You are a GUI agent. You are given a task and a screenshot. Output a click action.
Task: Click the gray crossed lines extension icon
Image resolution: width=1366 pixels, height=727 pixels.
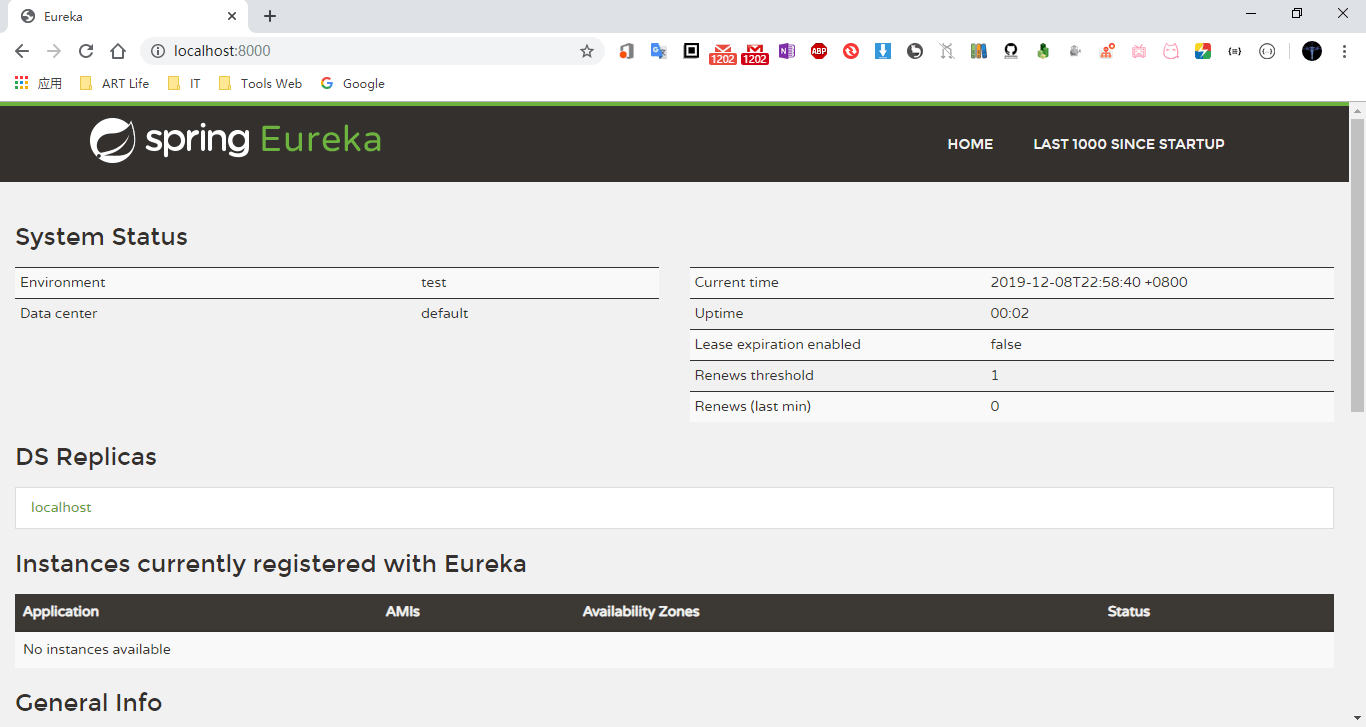point(947,51)
